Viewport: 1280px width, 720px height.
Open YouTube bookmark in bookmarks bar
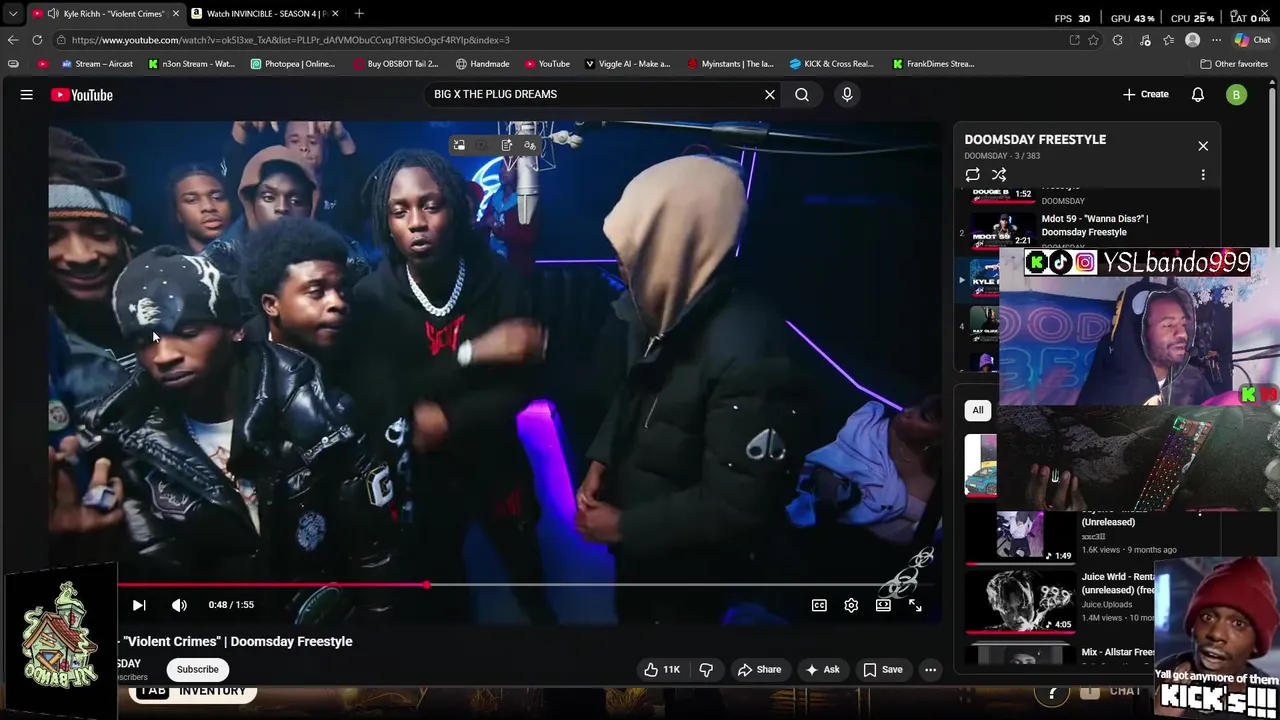547,64
